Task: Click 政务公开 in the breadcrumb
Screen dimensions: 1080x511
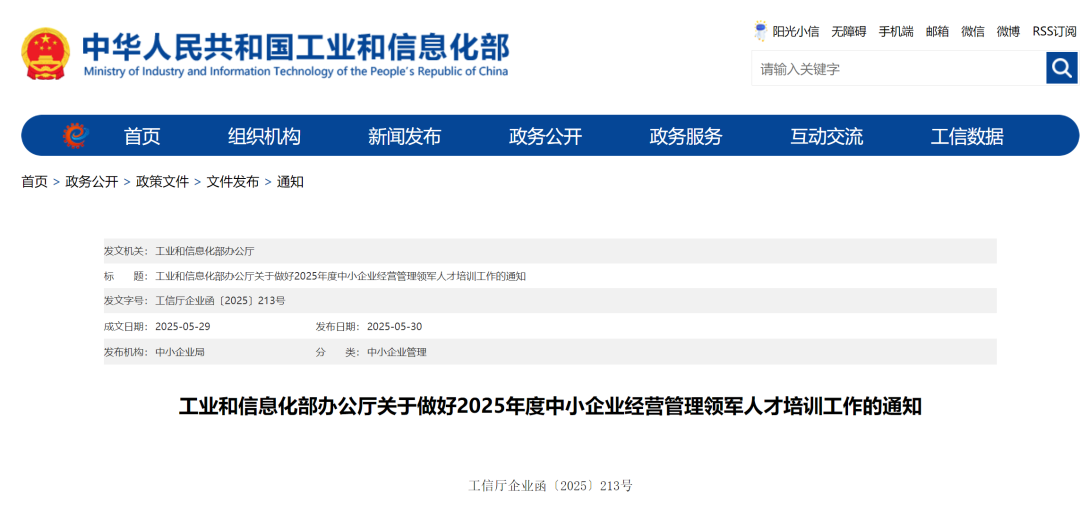Action: coord(92,182)
